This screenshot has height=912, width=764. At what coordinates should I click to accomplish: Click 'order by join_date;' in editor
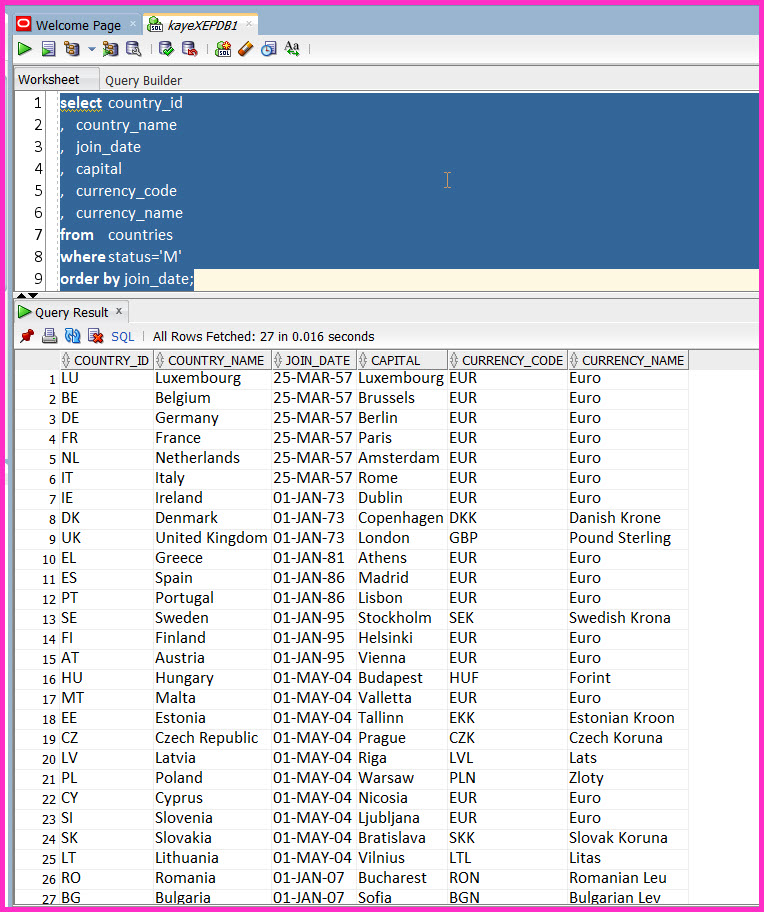tap(127, 279)
